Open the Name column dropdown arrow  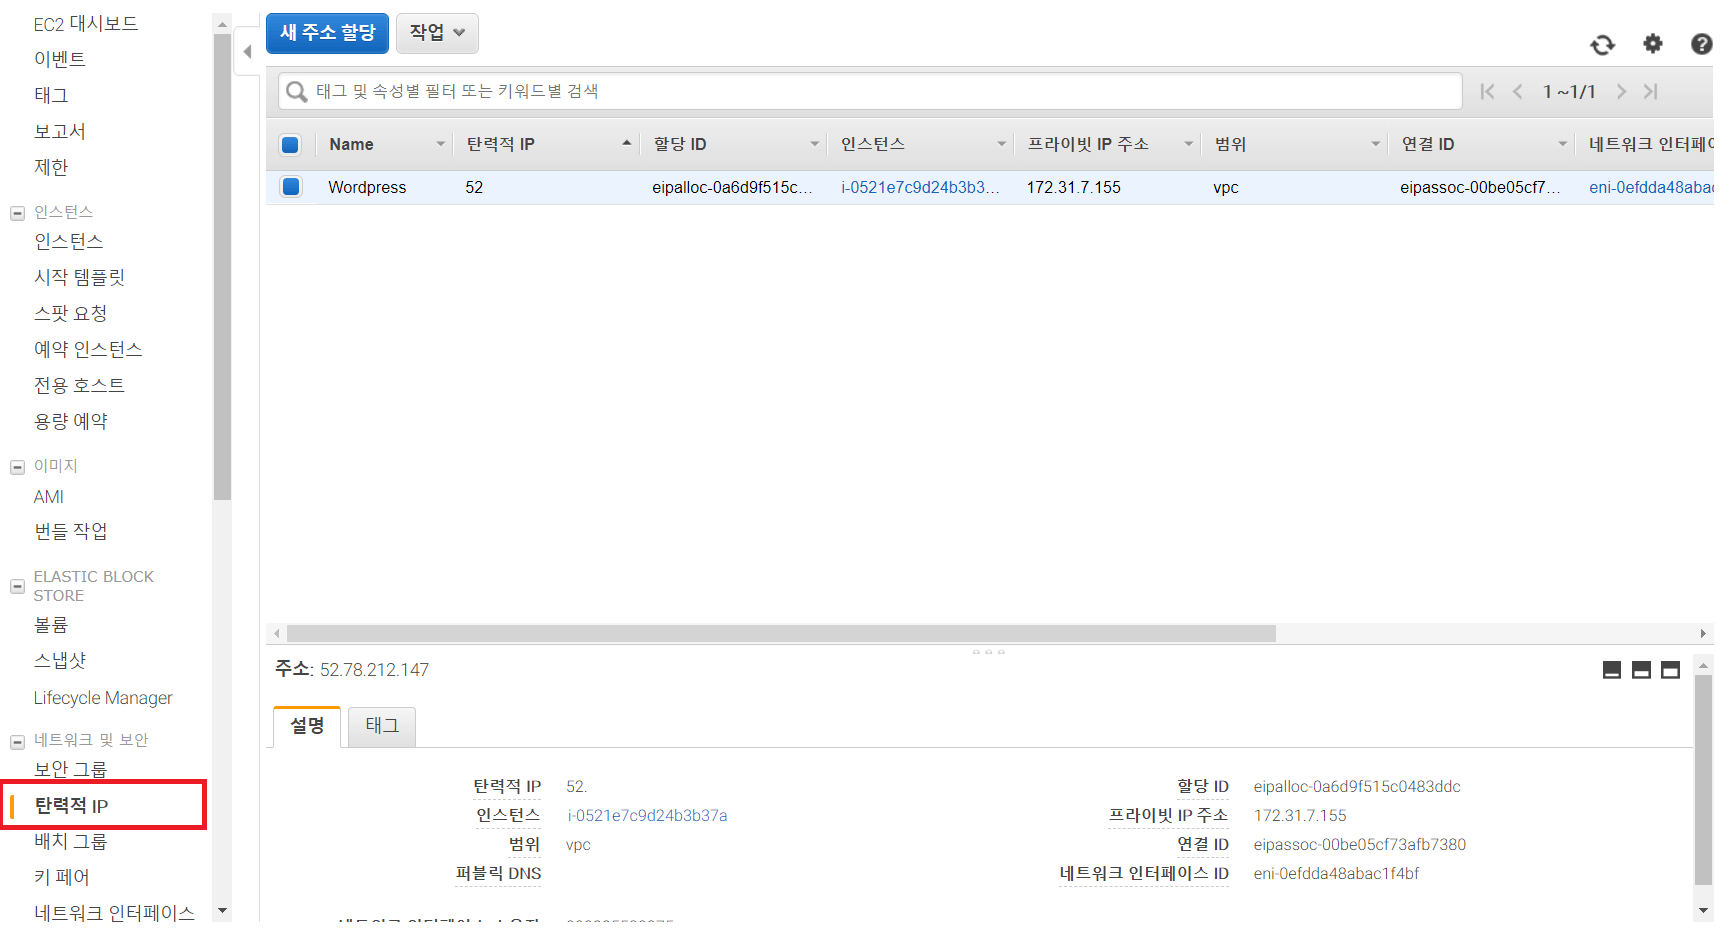pos(440,145)
